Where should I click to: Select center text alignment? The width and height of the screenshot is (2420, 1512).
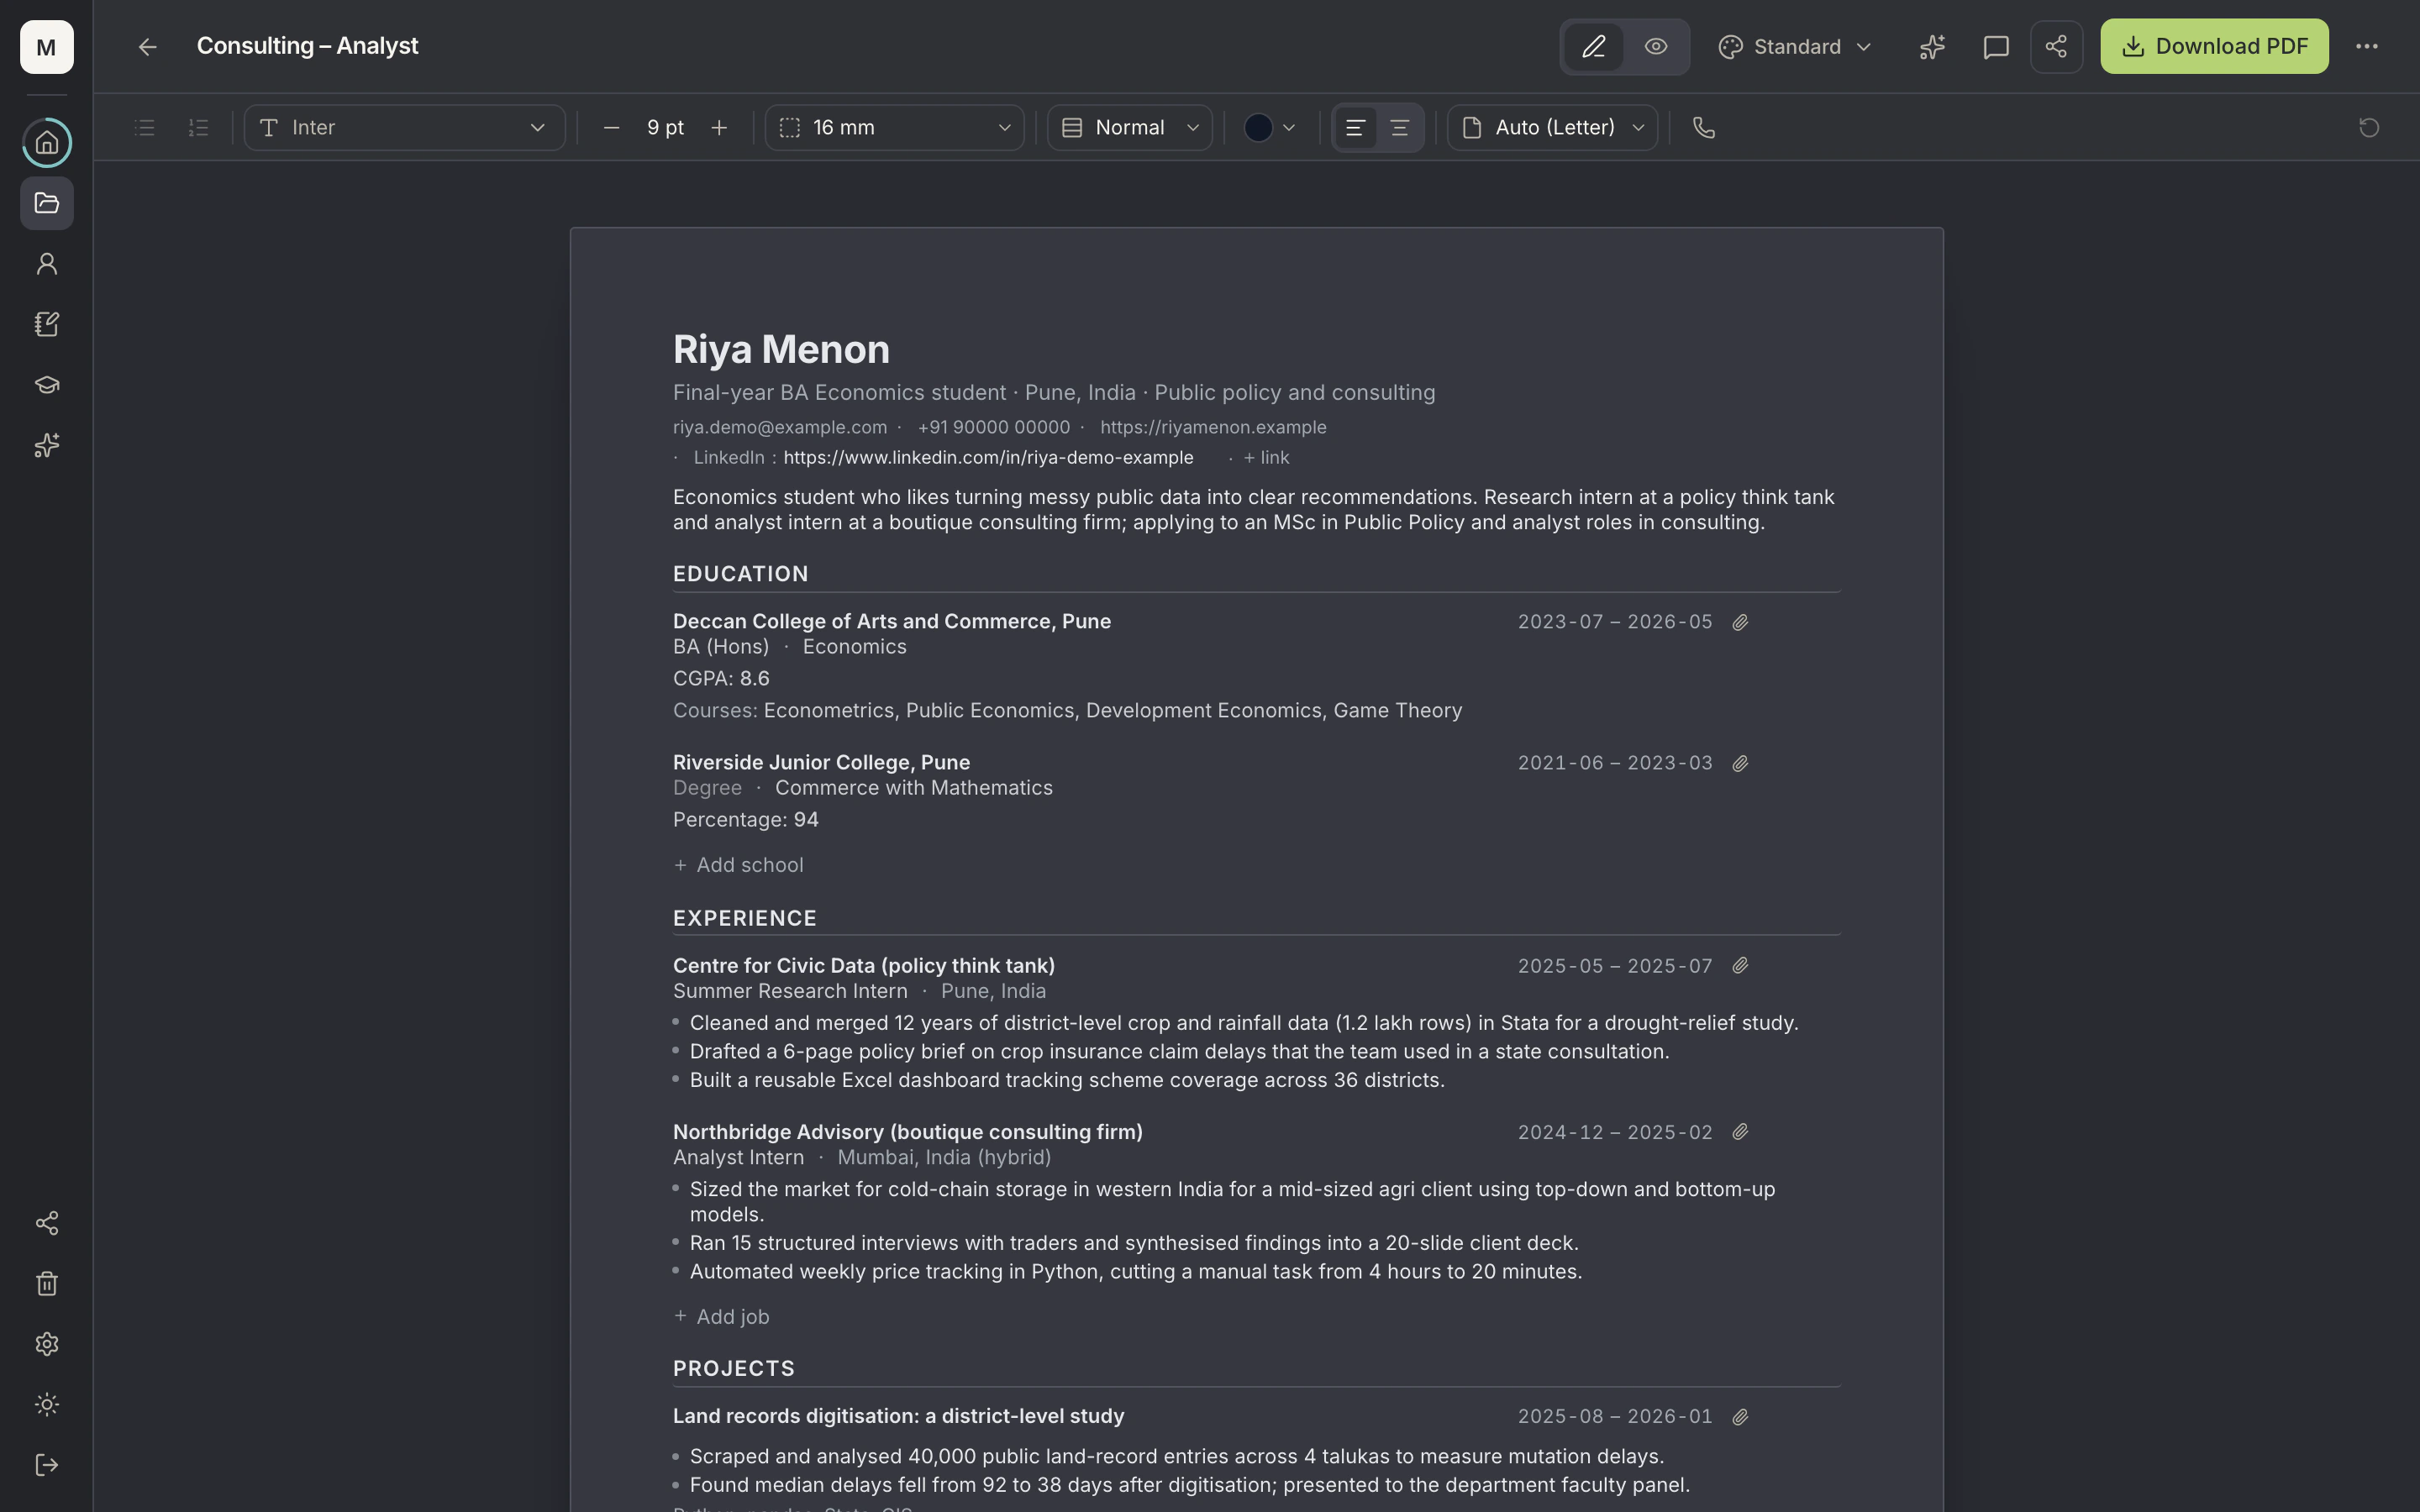click(1400, 128)
